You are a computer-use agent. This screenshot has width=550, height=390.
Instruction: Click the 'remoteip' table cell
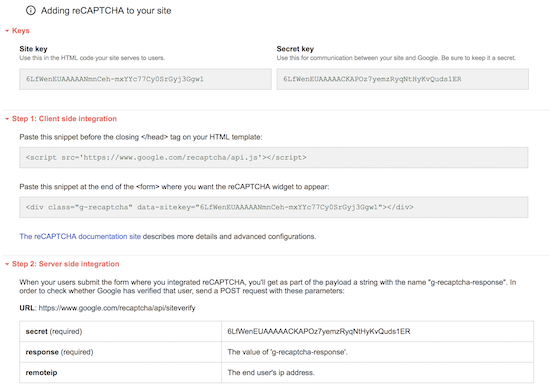tap(120, 372)
